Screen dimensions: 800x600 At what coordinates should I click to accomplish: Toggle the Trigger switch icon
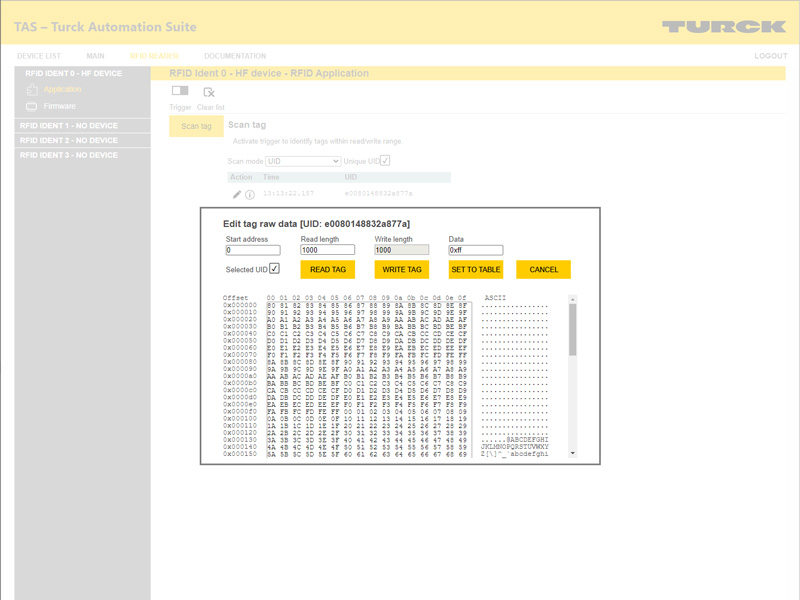(180, 92)
